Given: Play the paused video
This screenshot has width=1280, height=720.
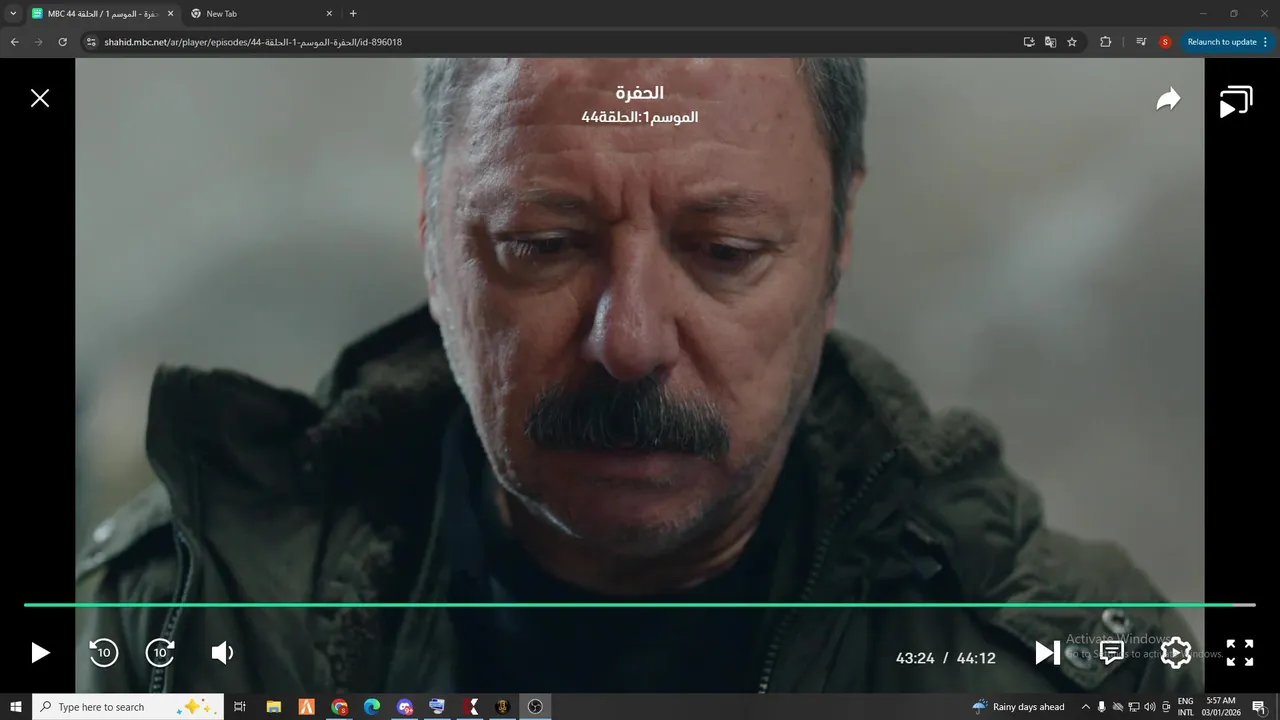Looking at the screenshot, I should (x=40, y=653).
